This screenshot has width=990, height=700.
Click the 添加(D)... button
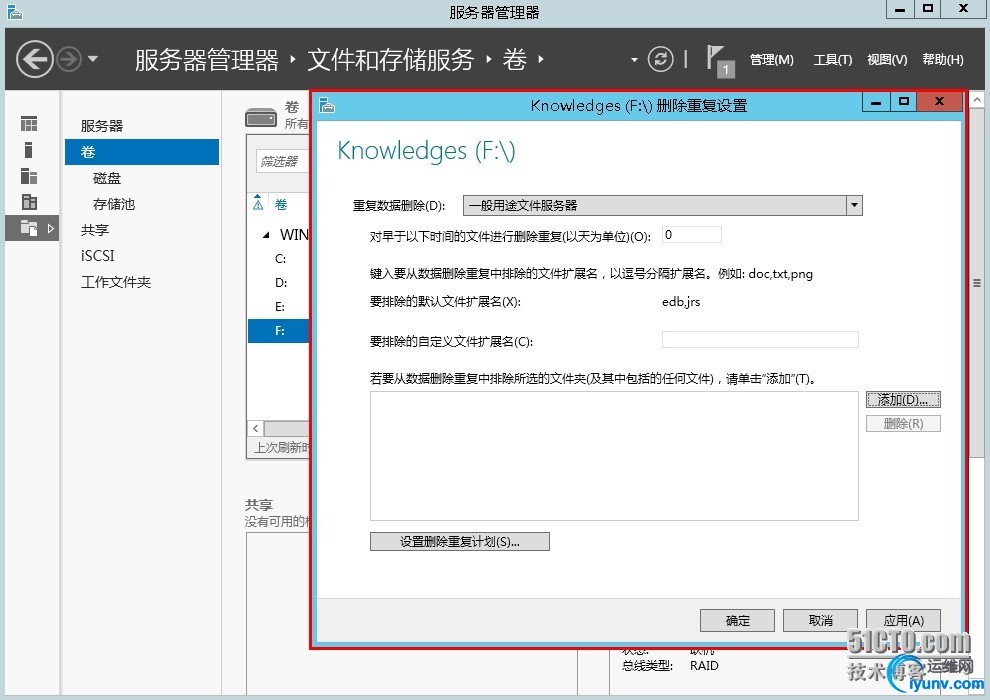[x=903, y=399]
